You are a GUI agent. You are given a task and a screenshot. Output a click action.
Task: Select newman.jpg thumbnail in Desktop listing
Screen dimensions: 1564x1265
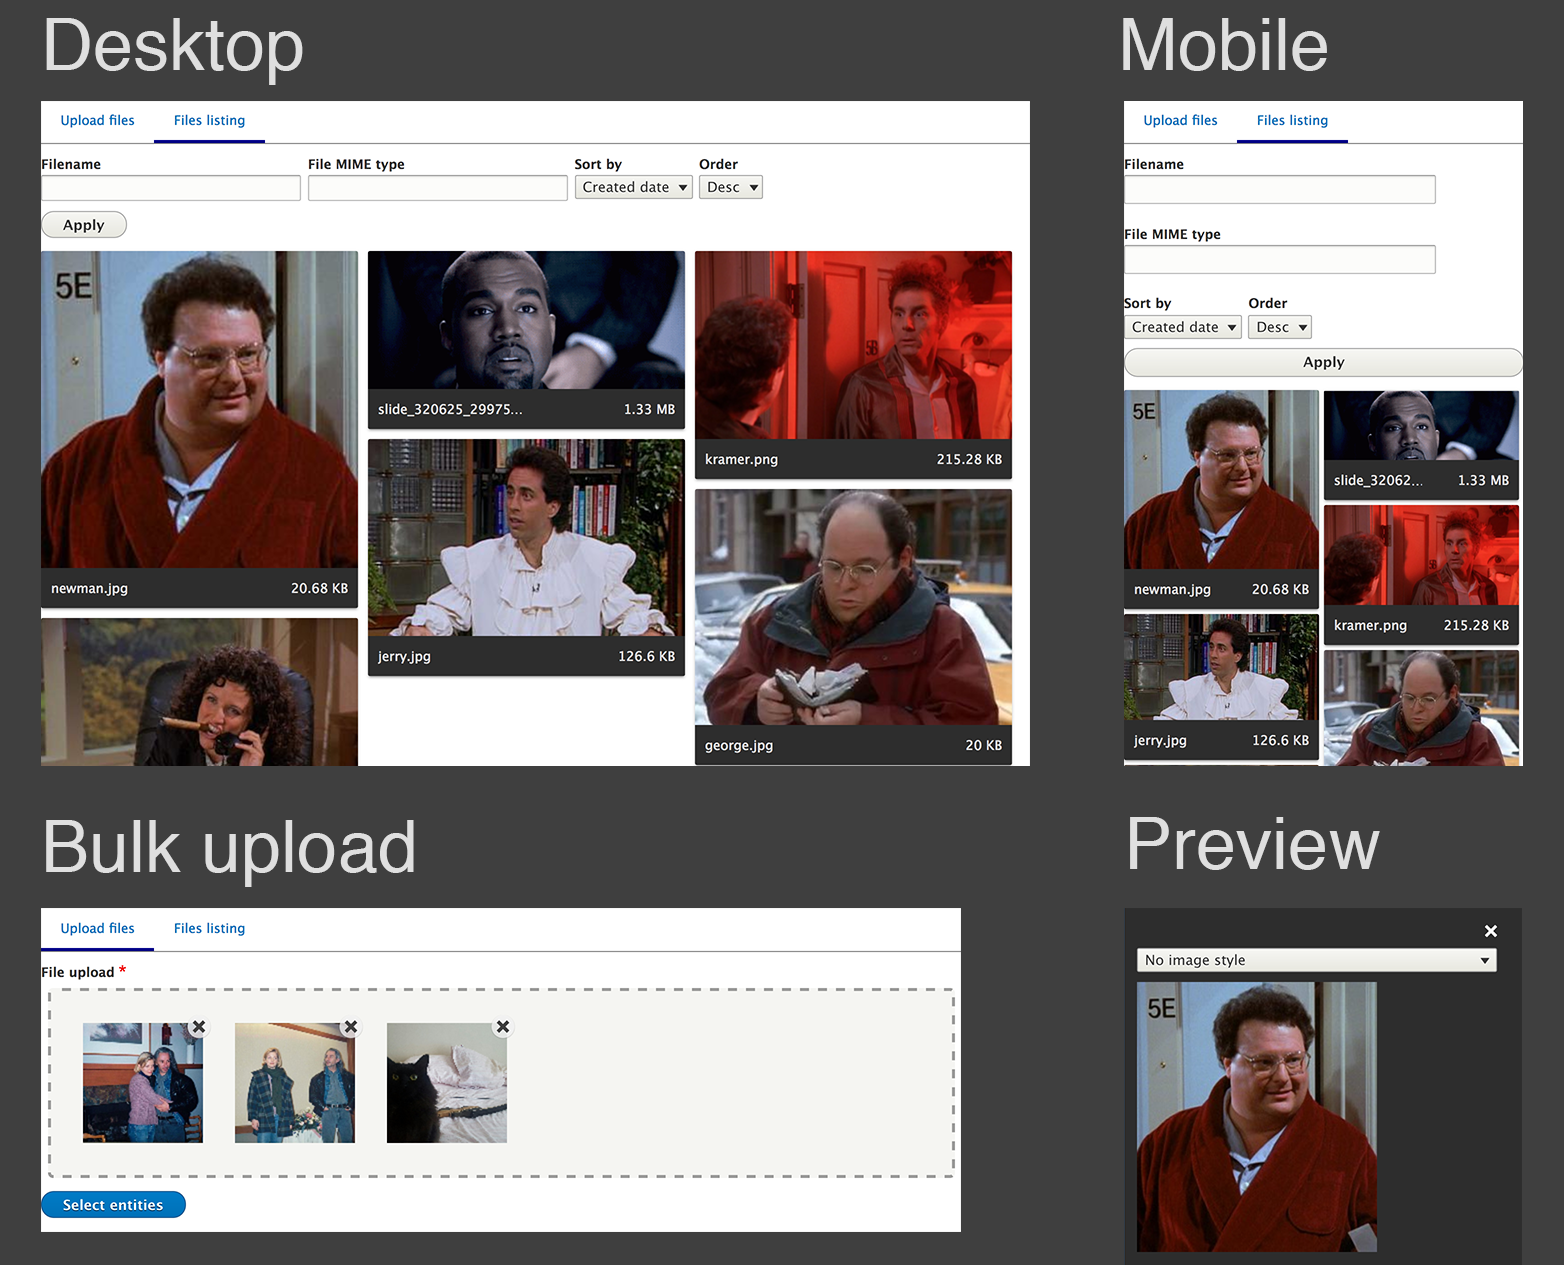199,410
